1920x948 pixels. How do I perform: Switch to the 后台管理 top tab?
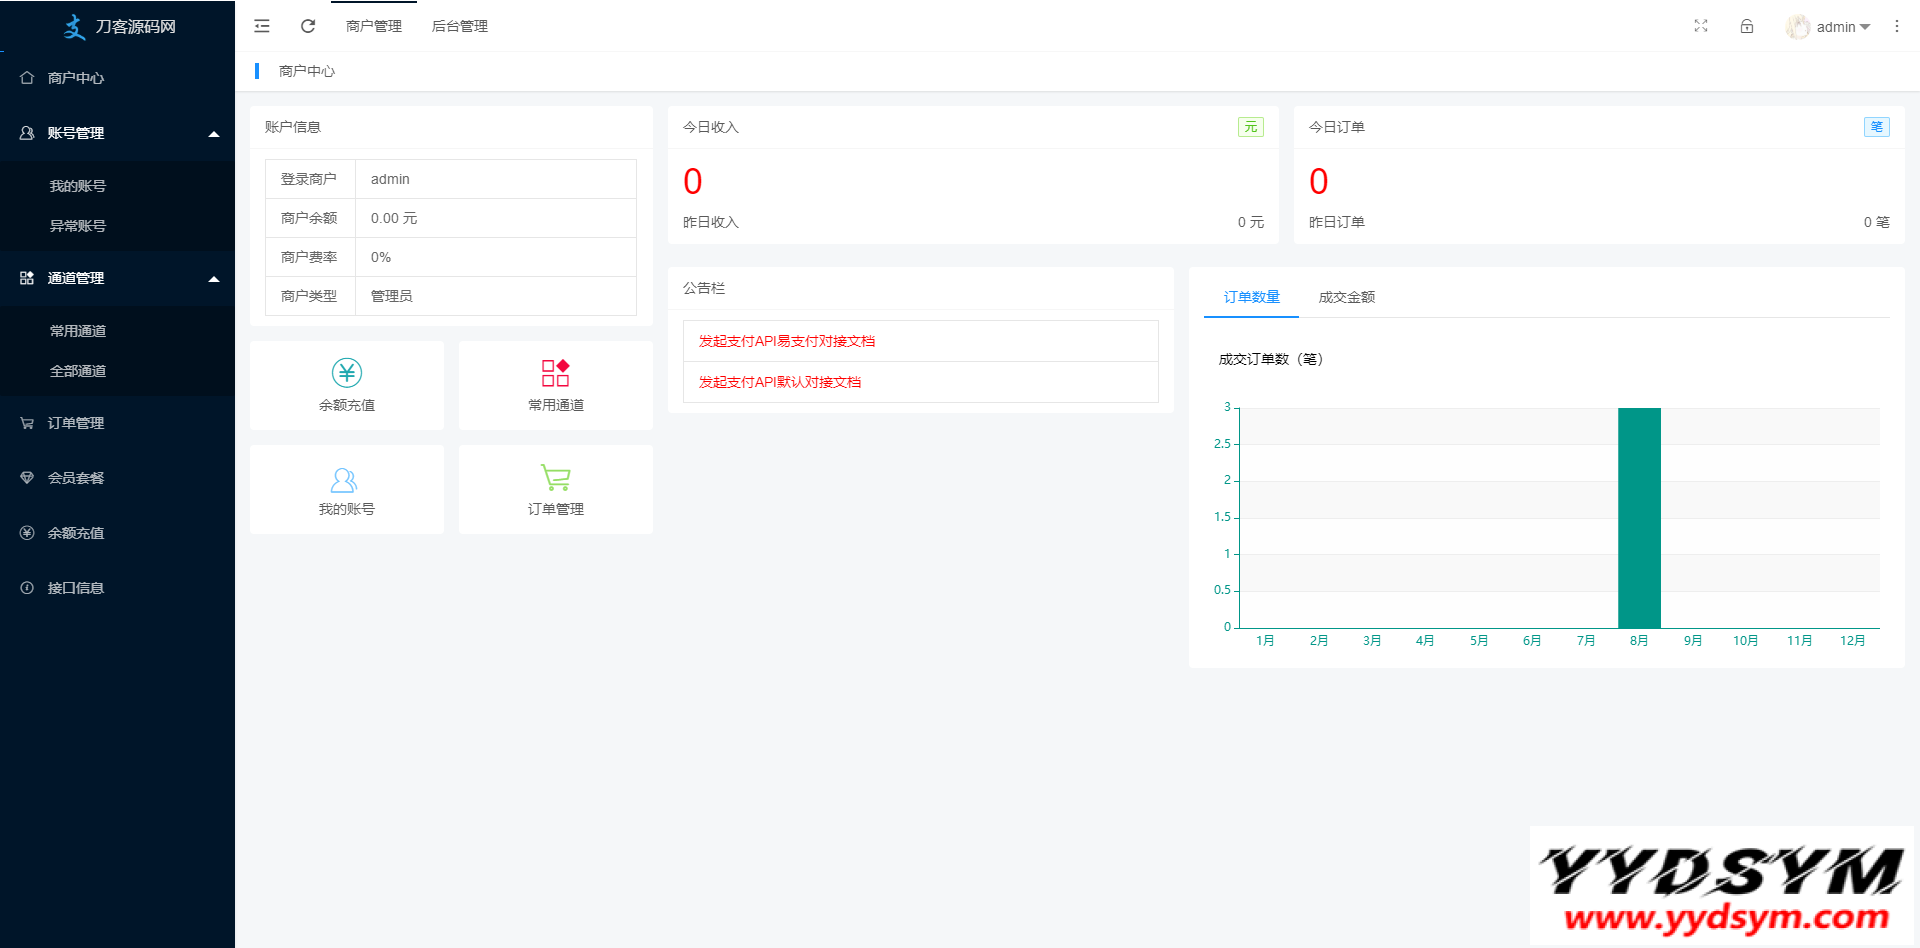point(459,26)
